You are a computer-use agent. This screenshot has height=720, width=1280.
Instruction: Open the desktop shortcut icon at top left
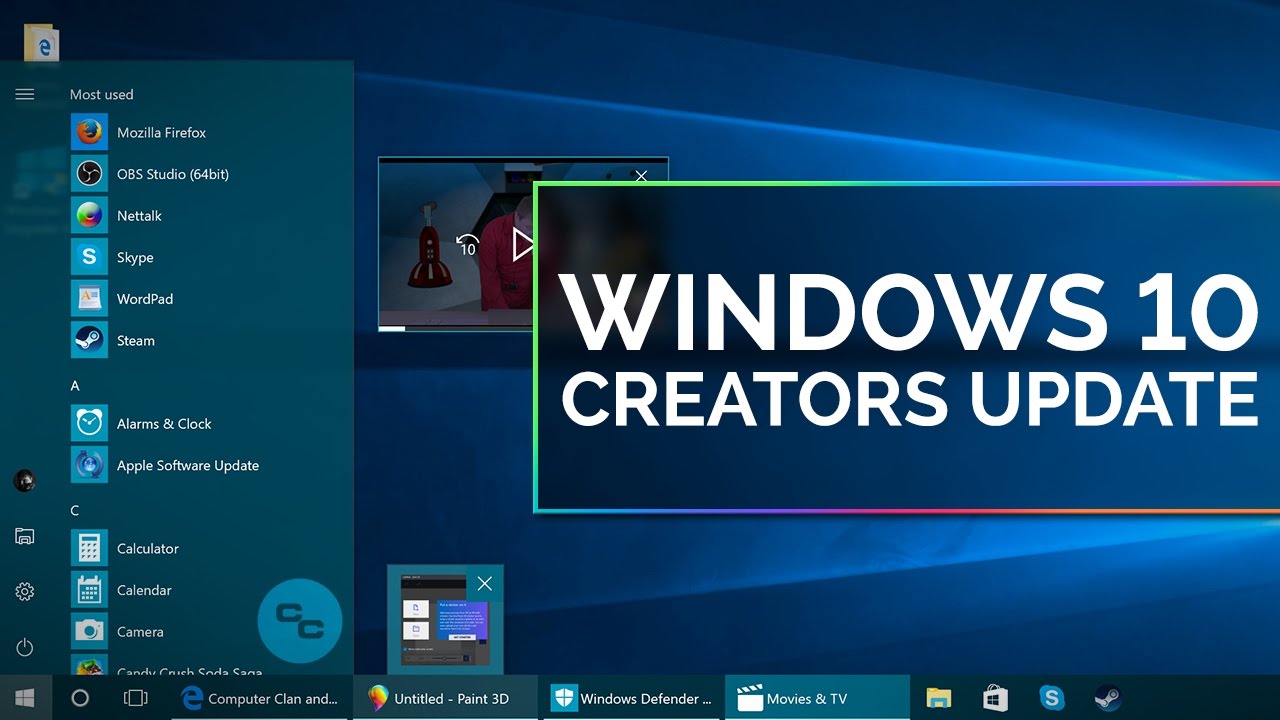[42, 41]
